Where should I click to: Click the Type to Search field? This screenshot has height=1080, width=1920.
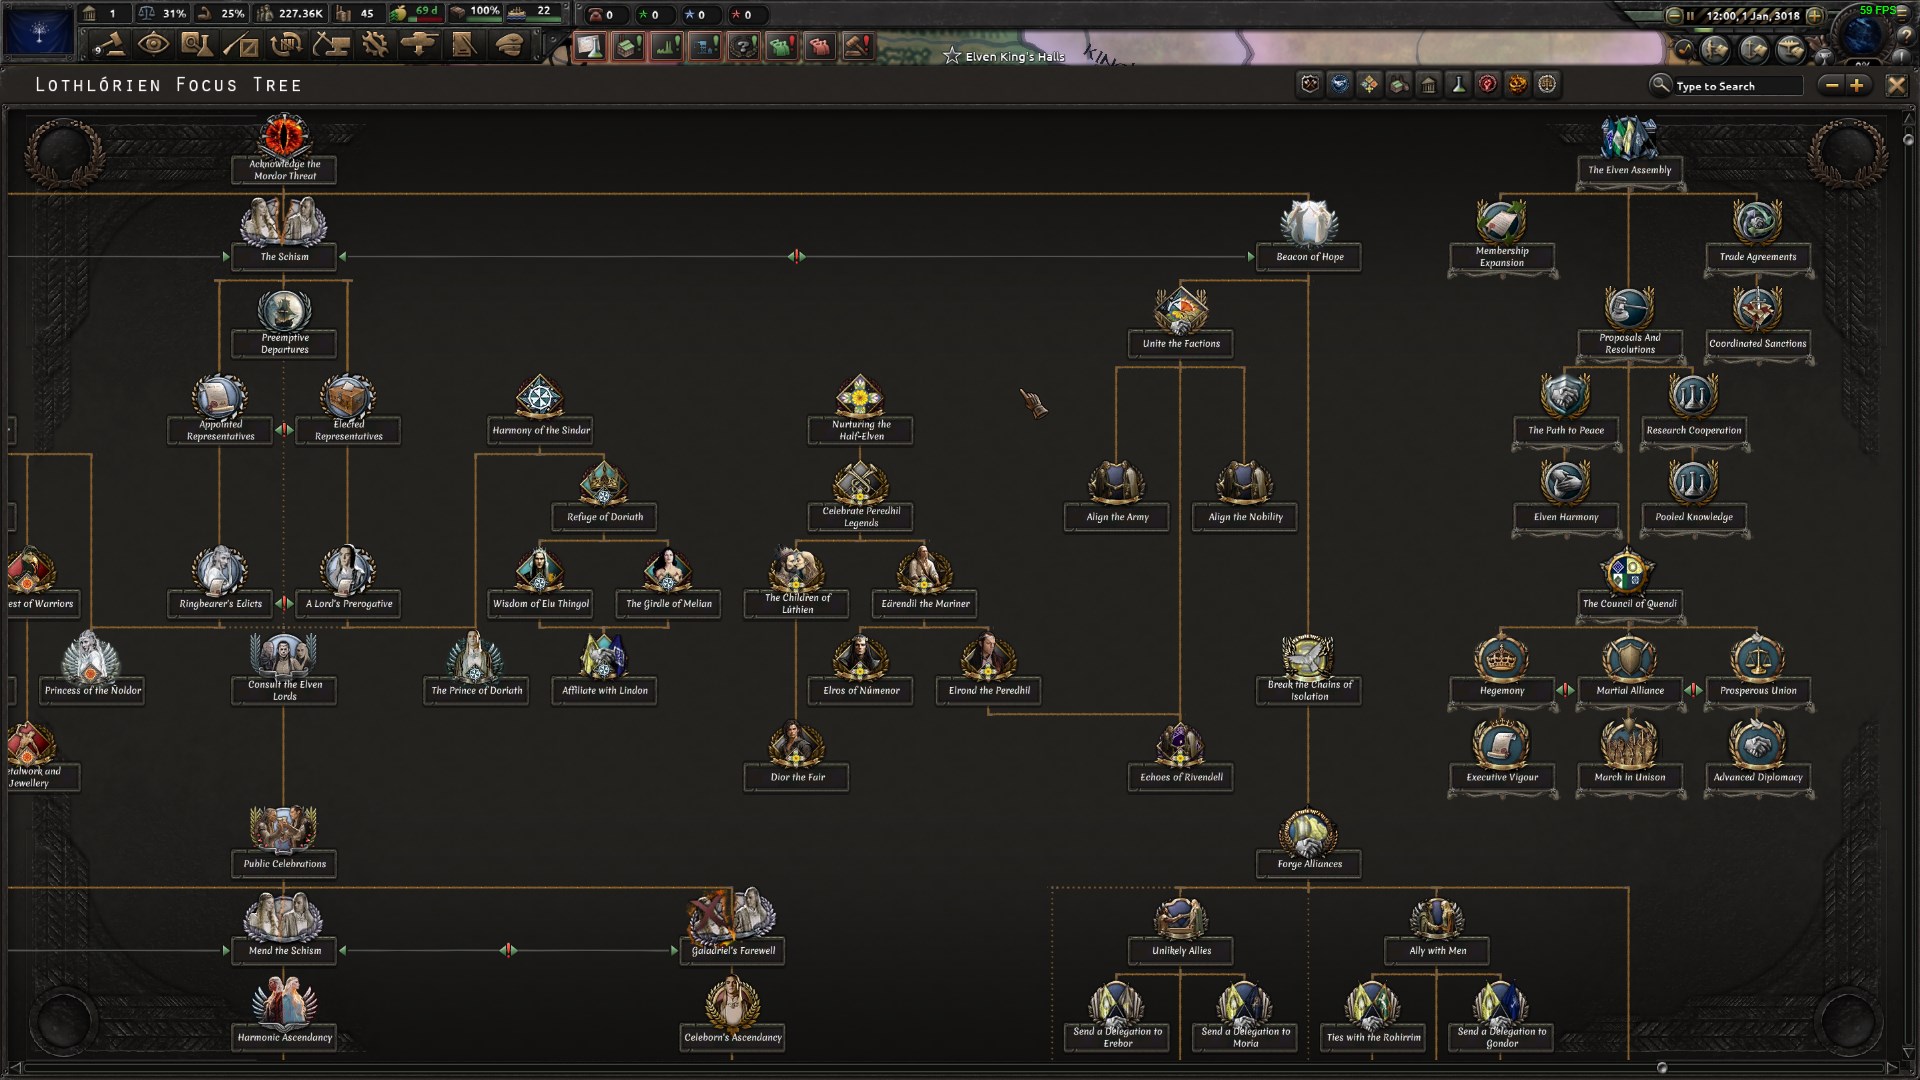(1737, 86)
